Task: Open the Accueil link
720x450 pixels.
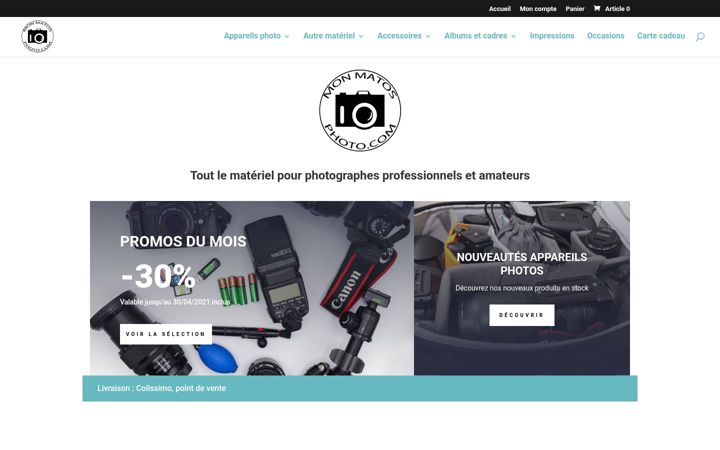Action: 500,9
